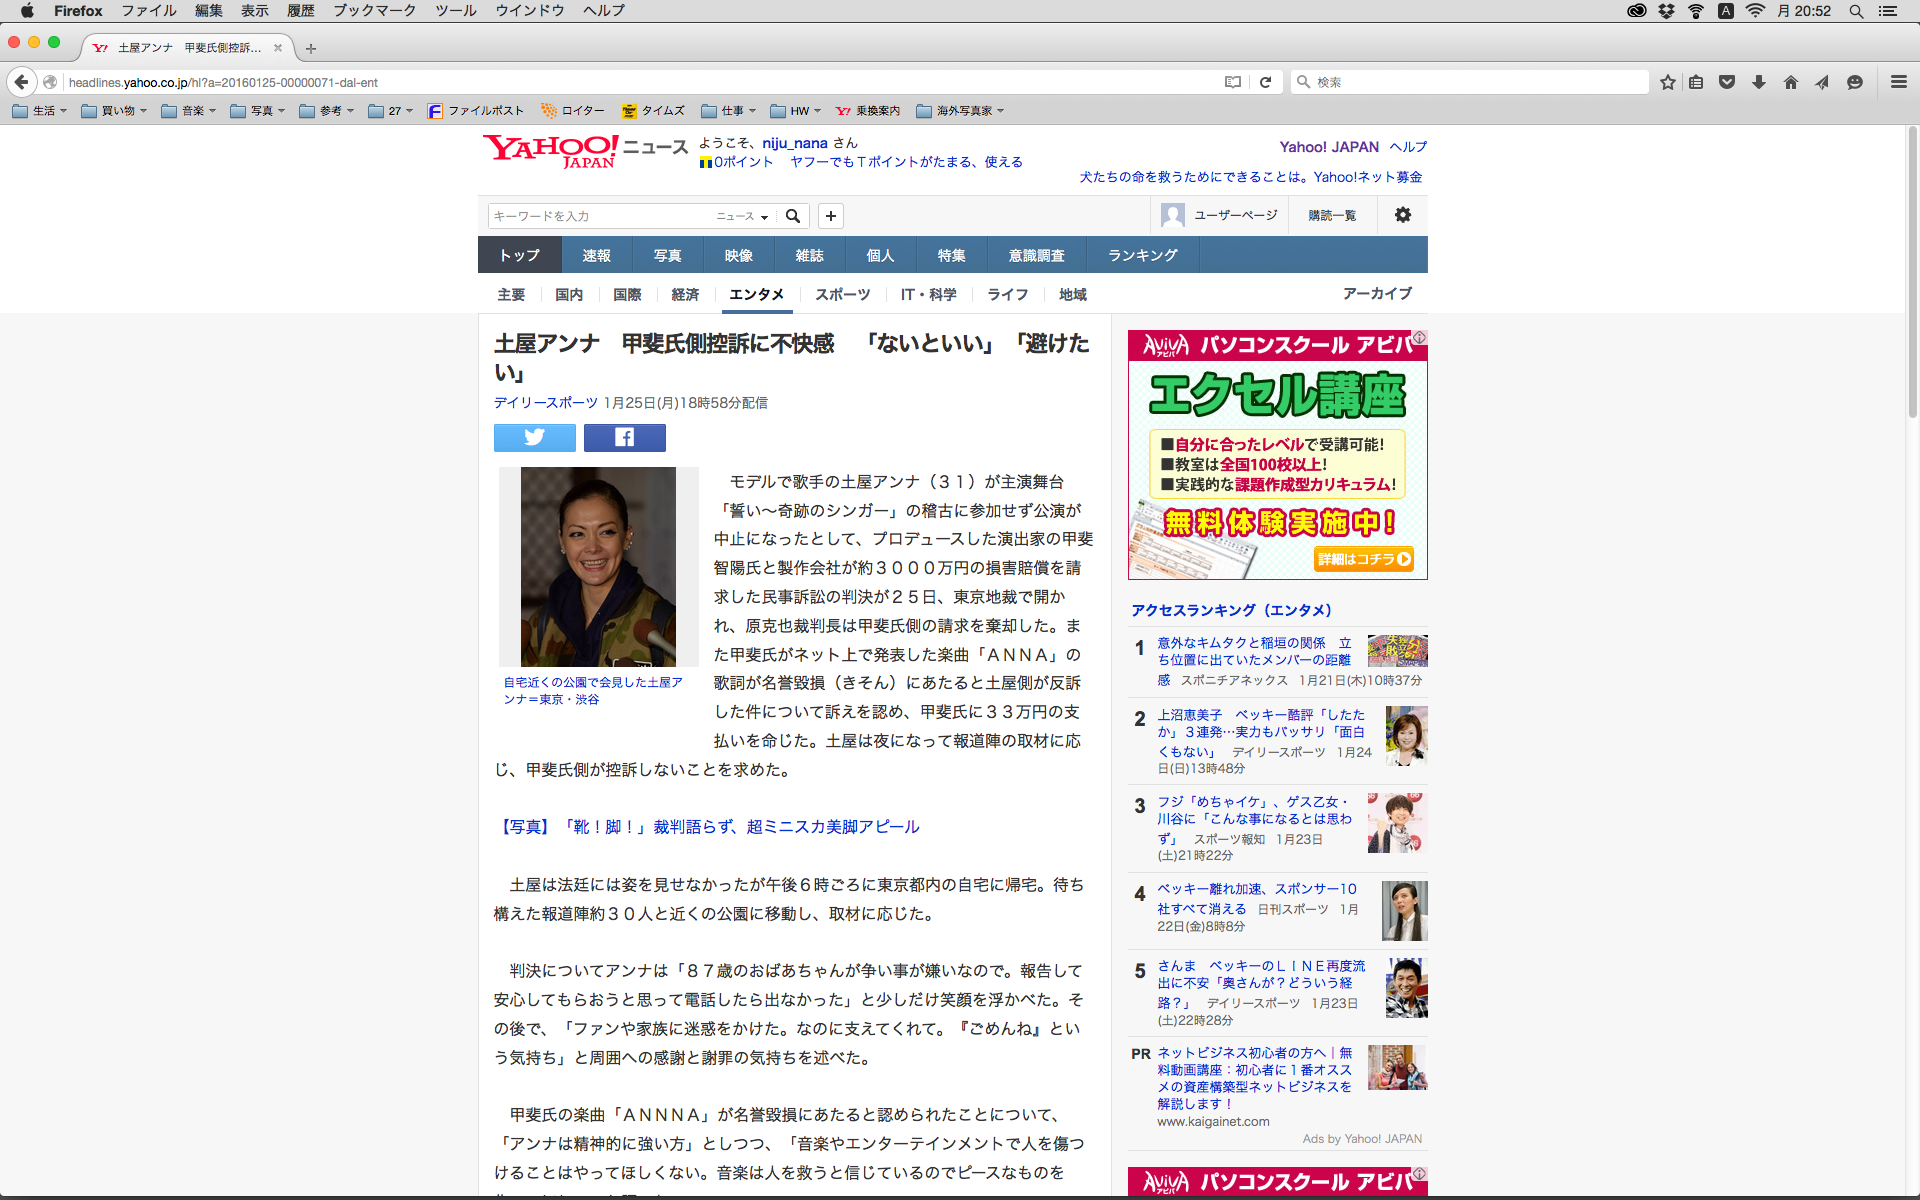
Task: Go to Firefox home page icon
Action: coord(1790,82)
